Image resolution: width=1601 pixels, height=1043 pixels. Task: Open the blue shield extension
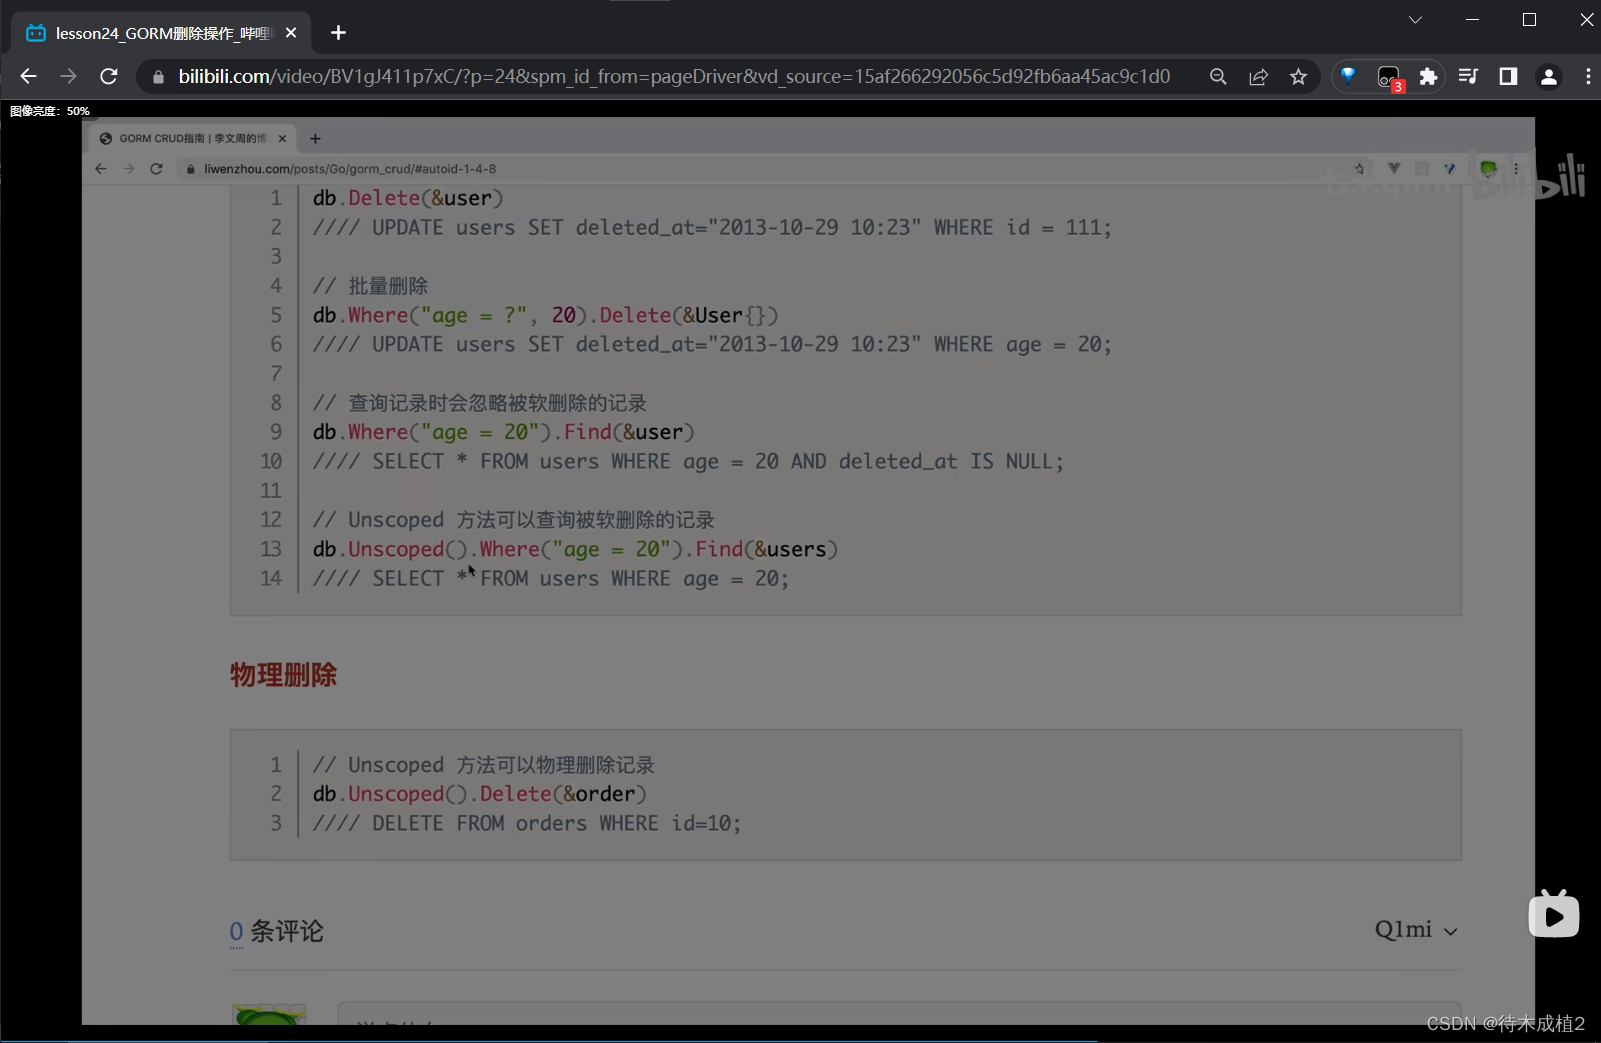[x=1348, y=76]
